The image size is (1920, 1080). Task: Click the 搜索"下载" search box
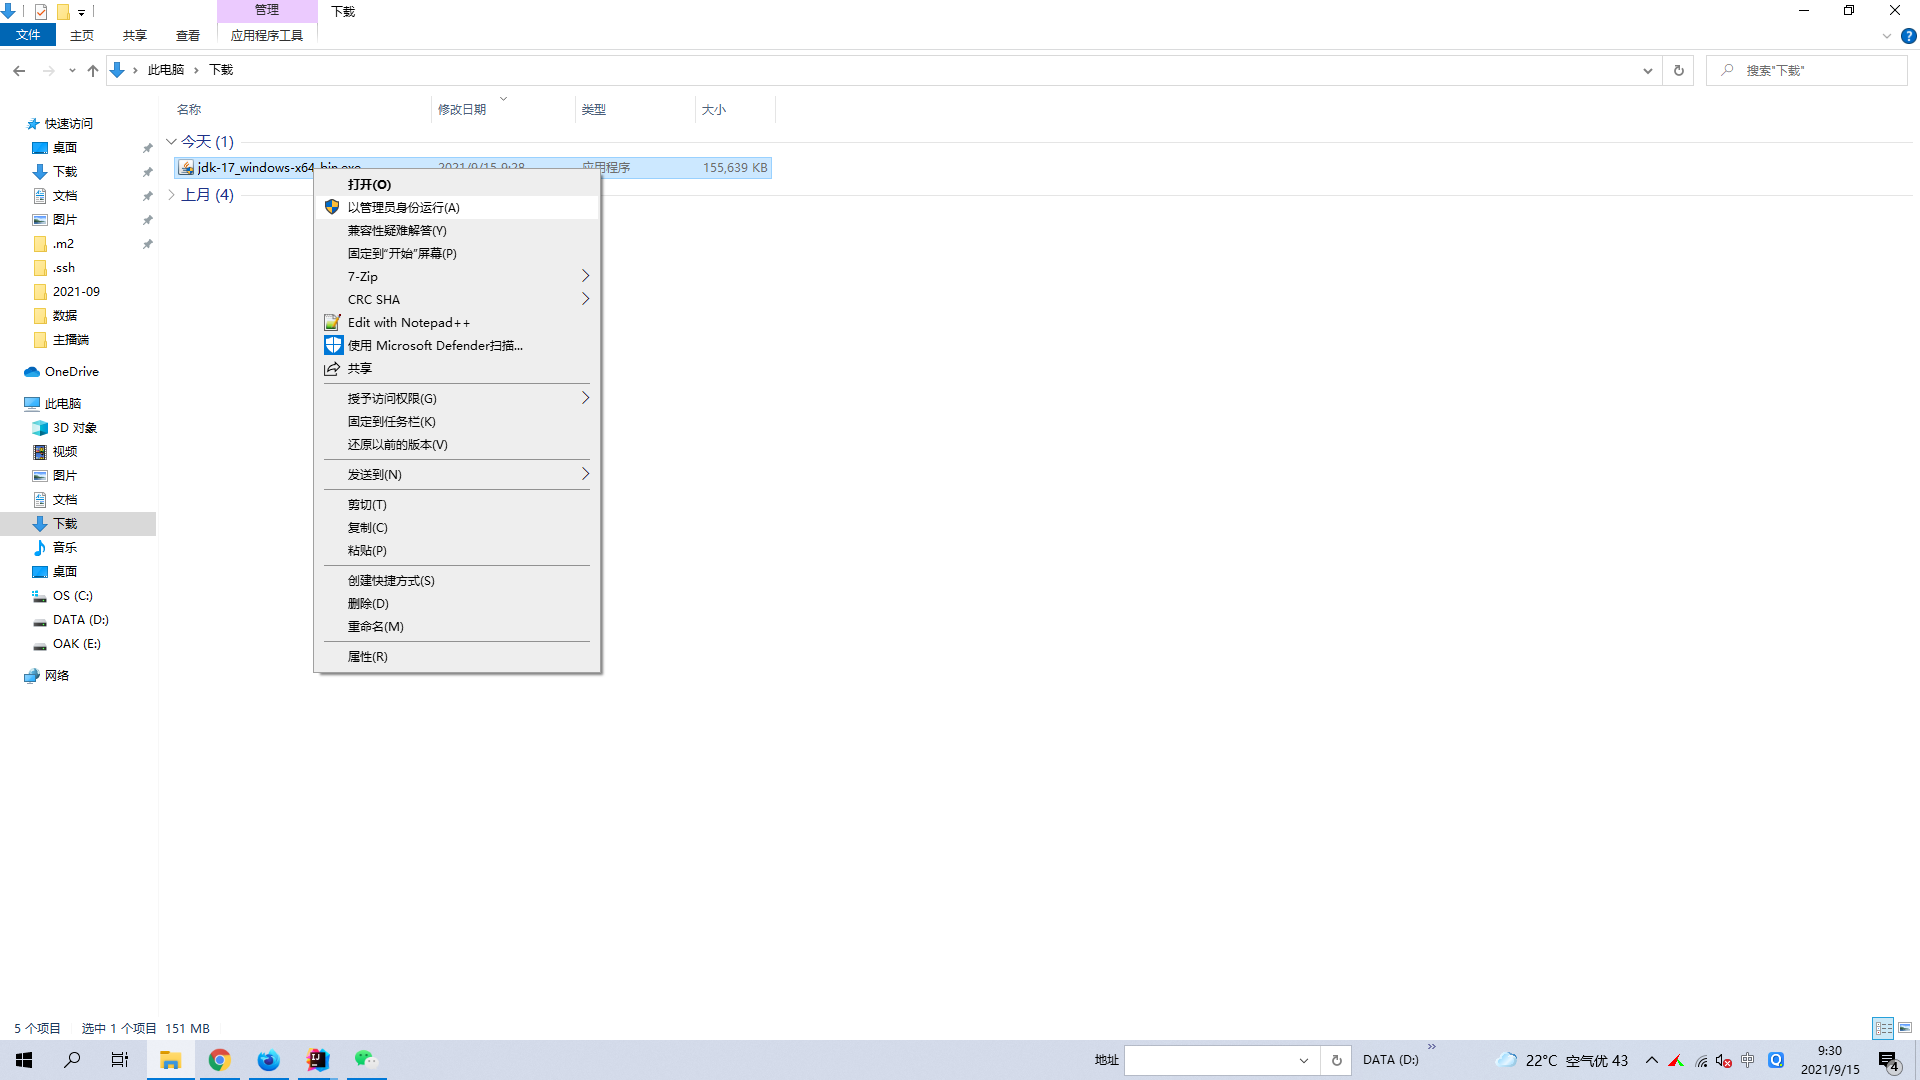click(1806, 70)
